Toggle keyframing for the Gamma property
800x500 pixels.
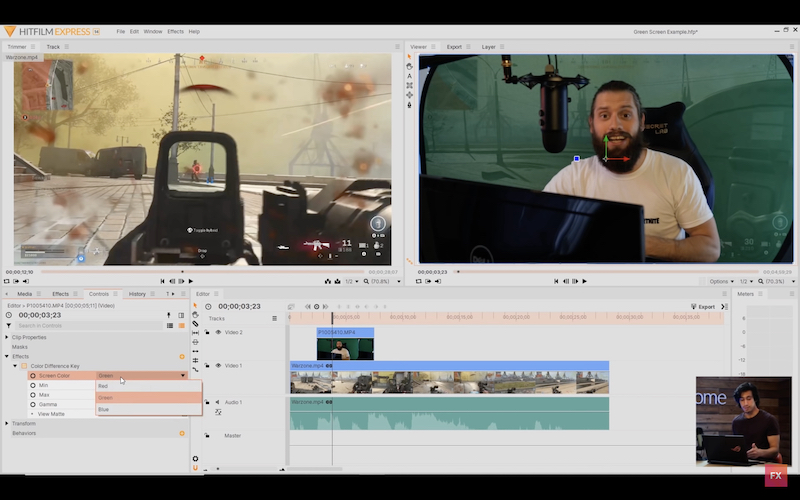click(33, 404)
